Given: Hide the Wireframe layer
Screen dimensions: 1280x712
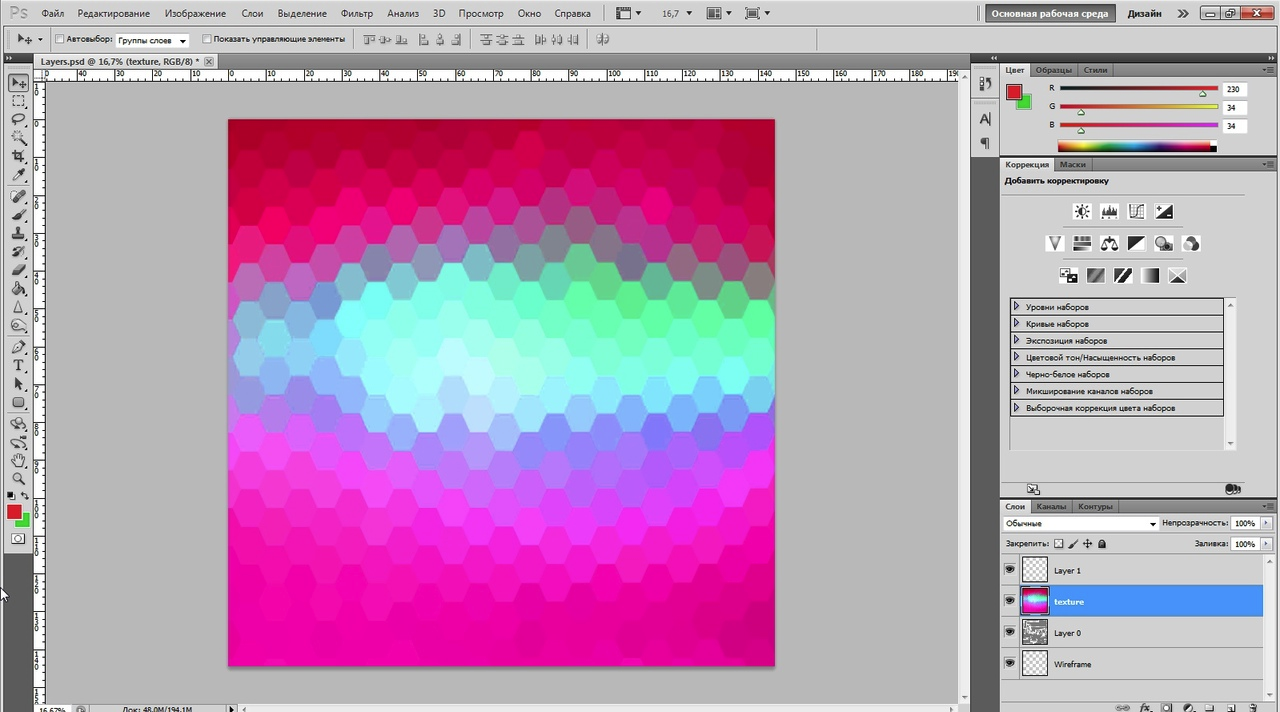Looking at the screenshot, I should pyautogui.click(x=1010, y=662).
